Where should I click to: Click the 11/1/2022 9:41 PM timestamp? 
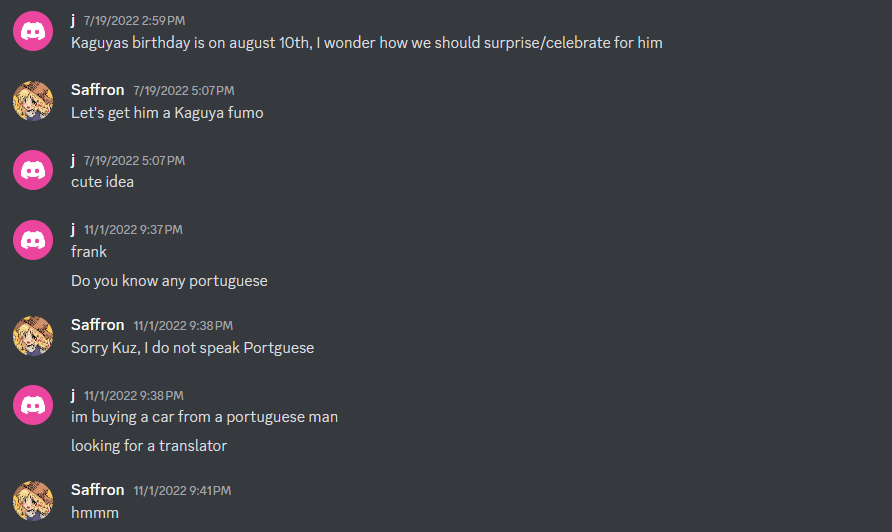click(182, 490)
